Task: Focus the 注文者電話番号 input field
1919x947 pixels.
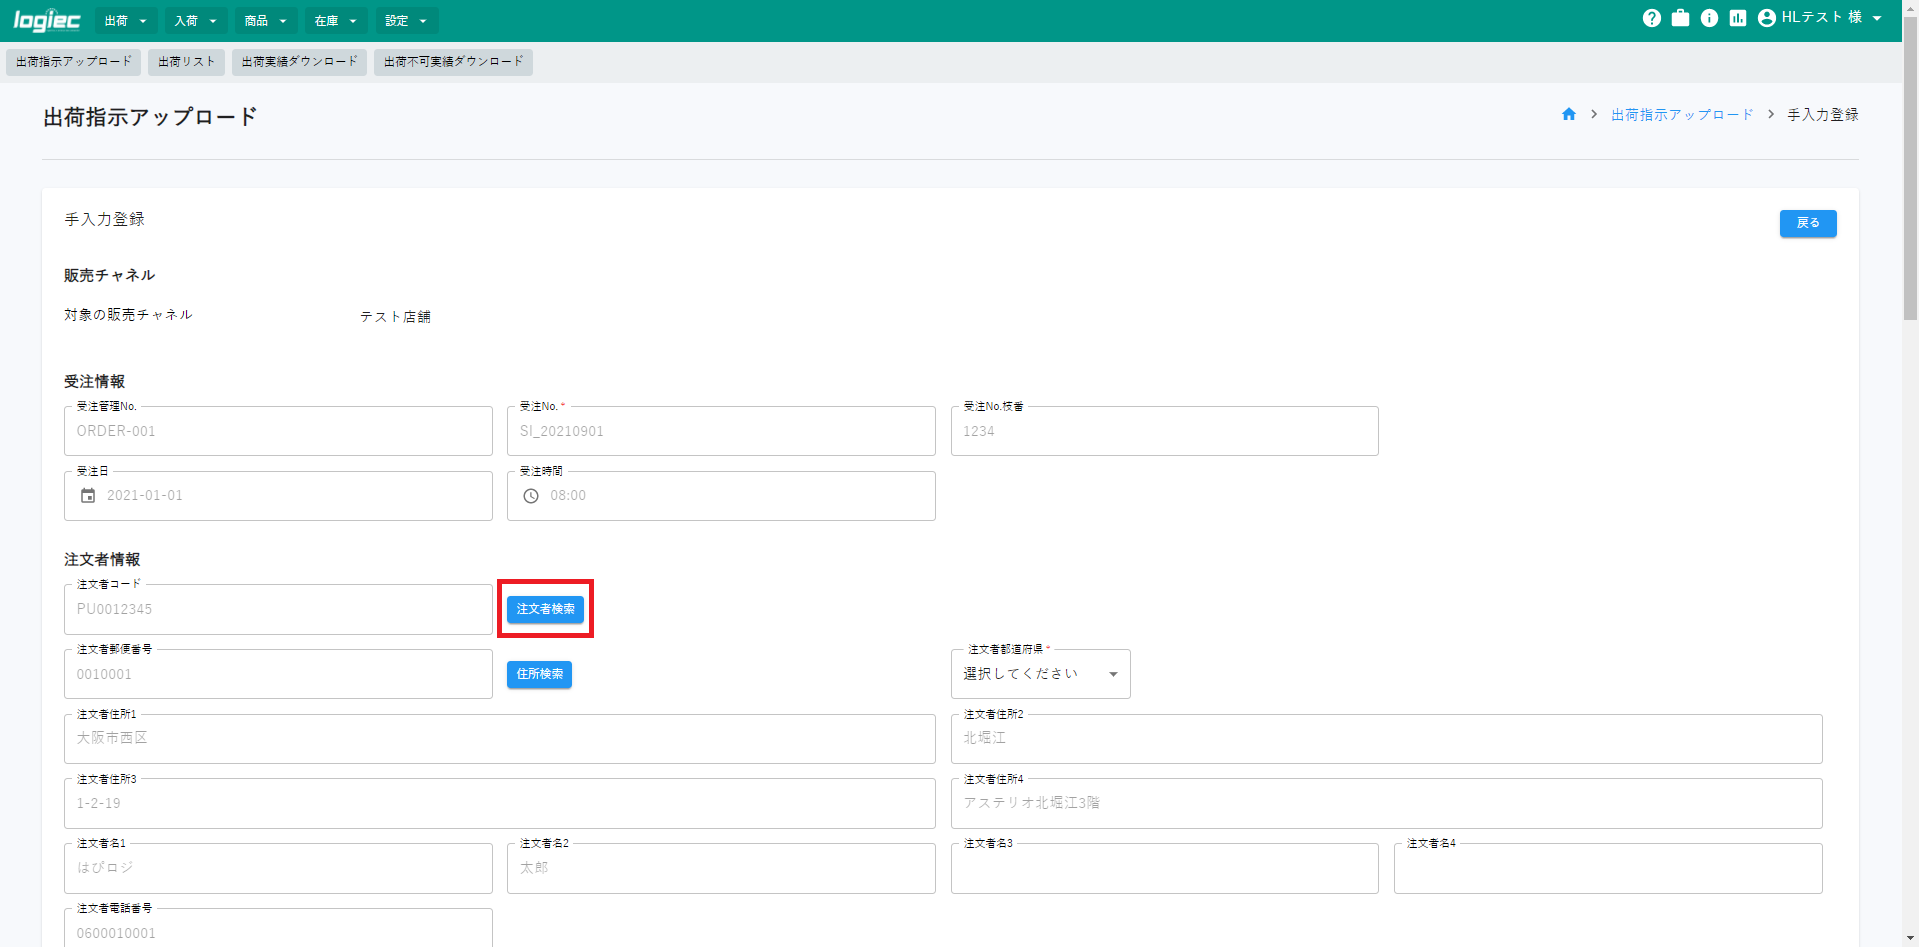Action: (x=278, y=928)
